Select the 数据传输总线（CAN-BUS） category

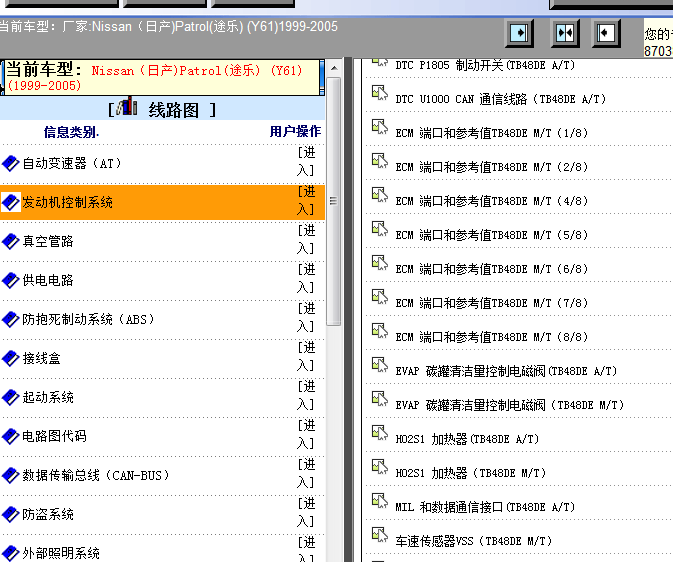click(96, 476)
